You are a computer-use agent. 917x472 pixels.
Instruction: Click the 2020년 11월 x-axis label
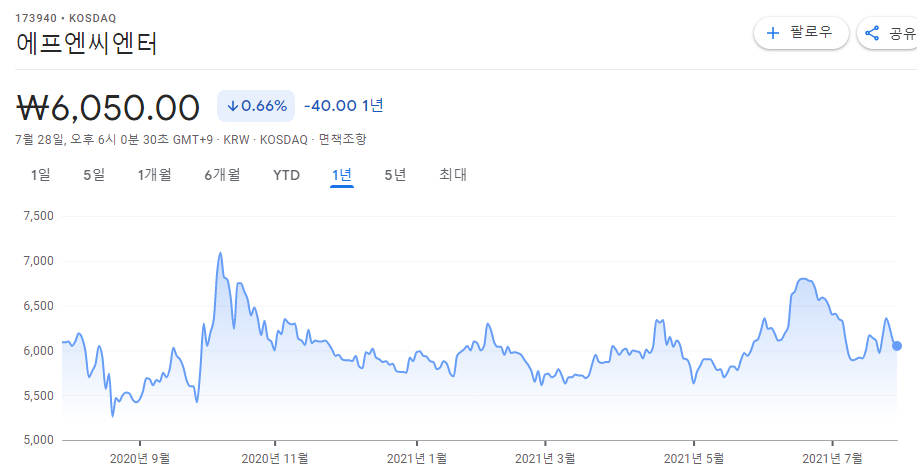click(275, 458)
